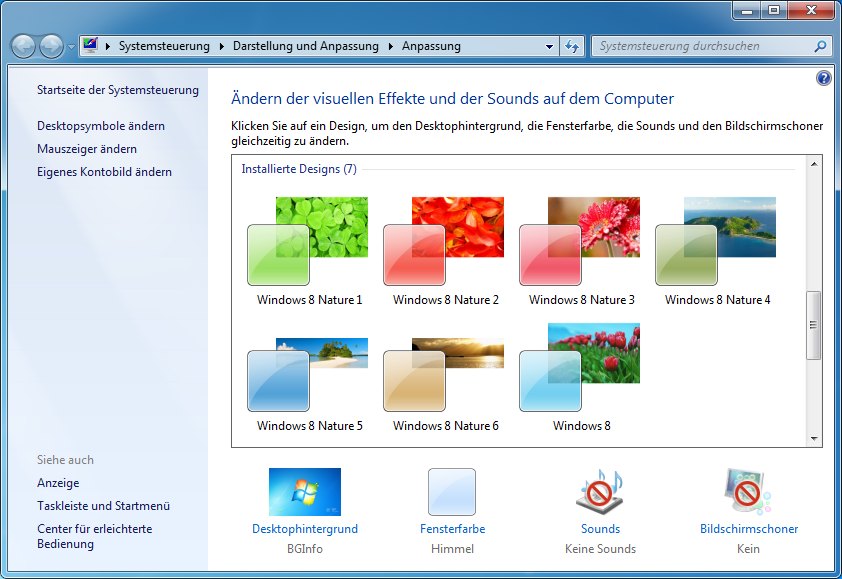
Task: Click the Forward navigation arrow
Action: (52, 46)
